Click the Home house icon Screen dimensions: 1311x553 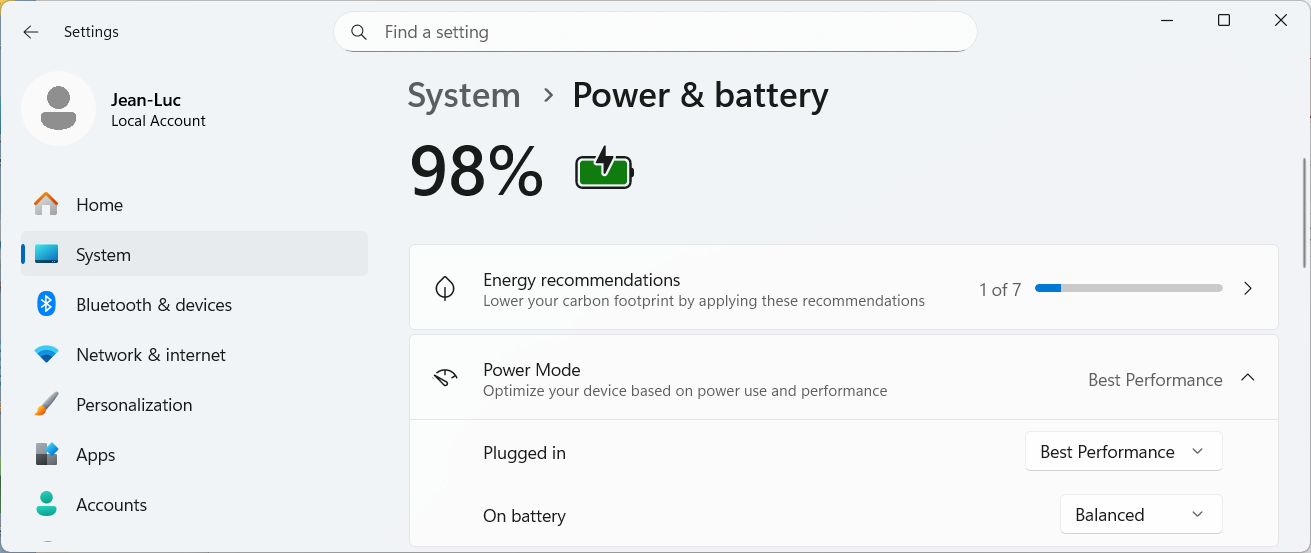click(x=46, y=205)
